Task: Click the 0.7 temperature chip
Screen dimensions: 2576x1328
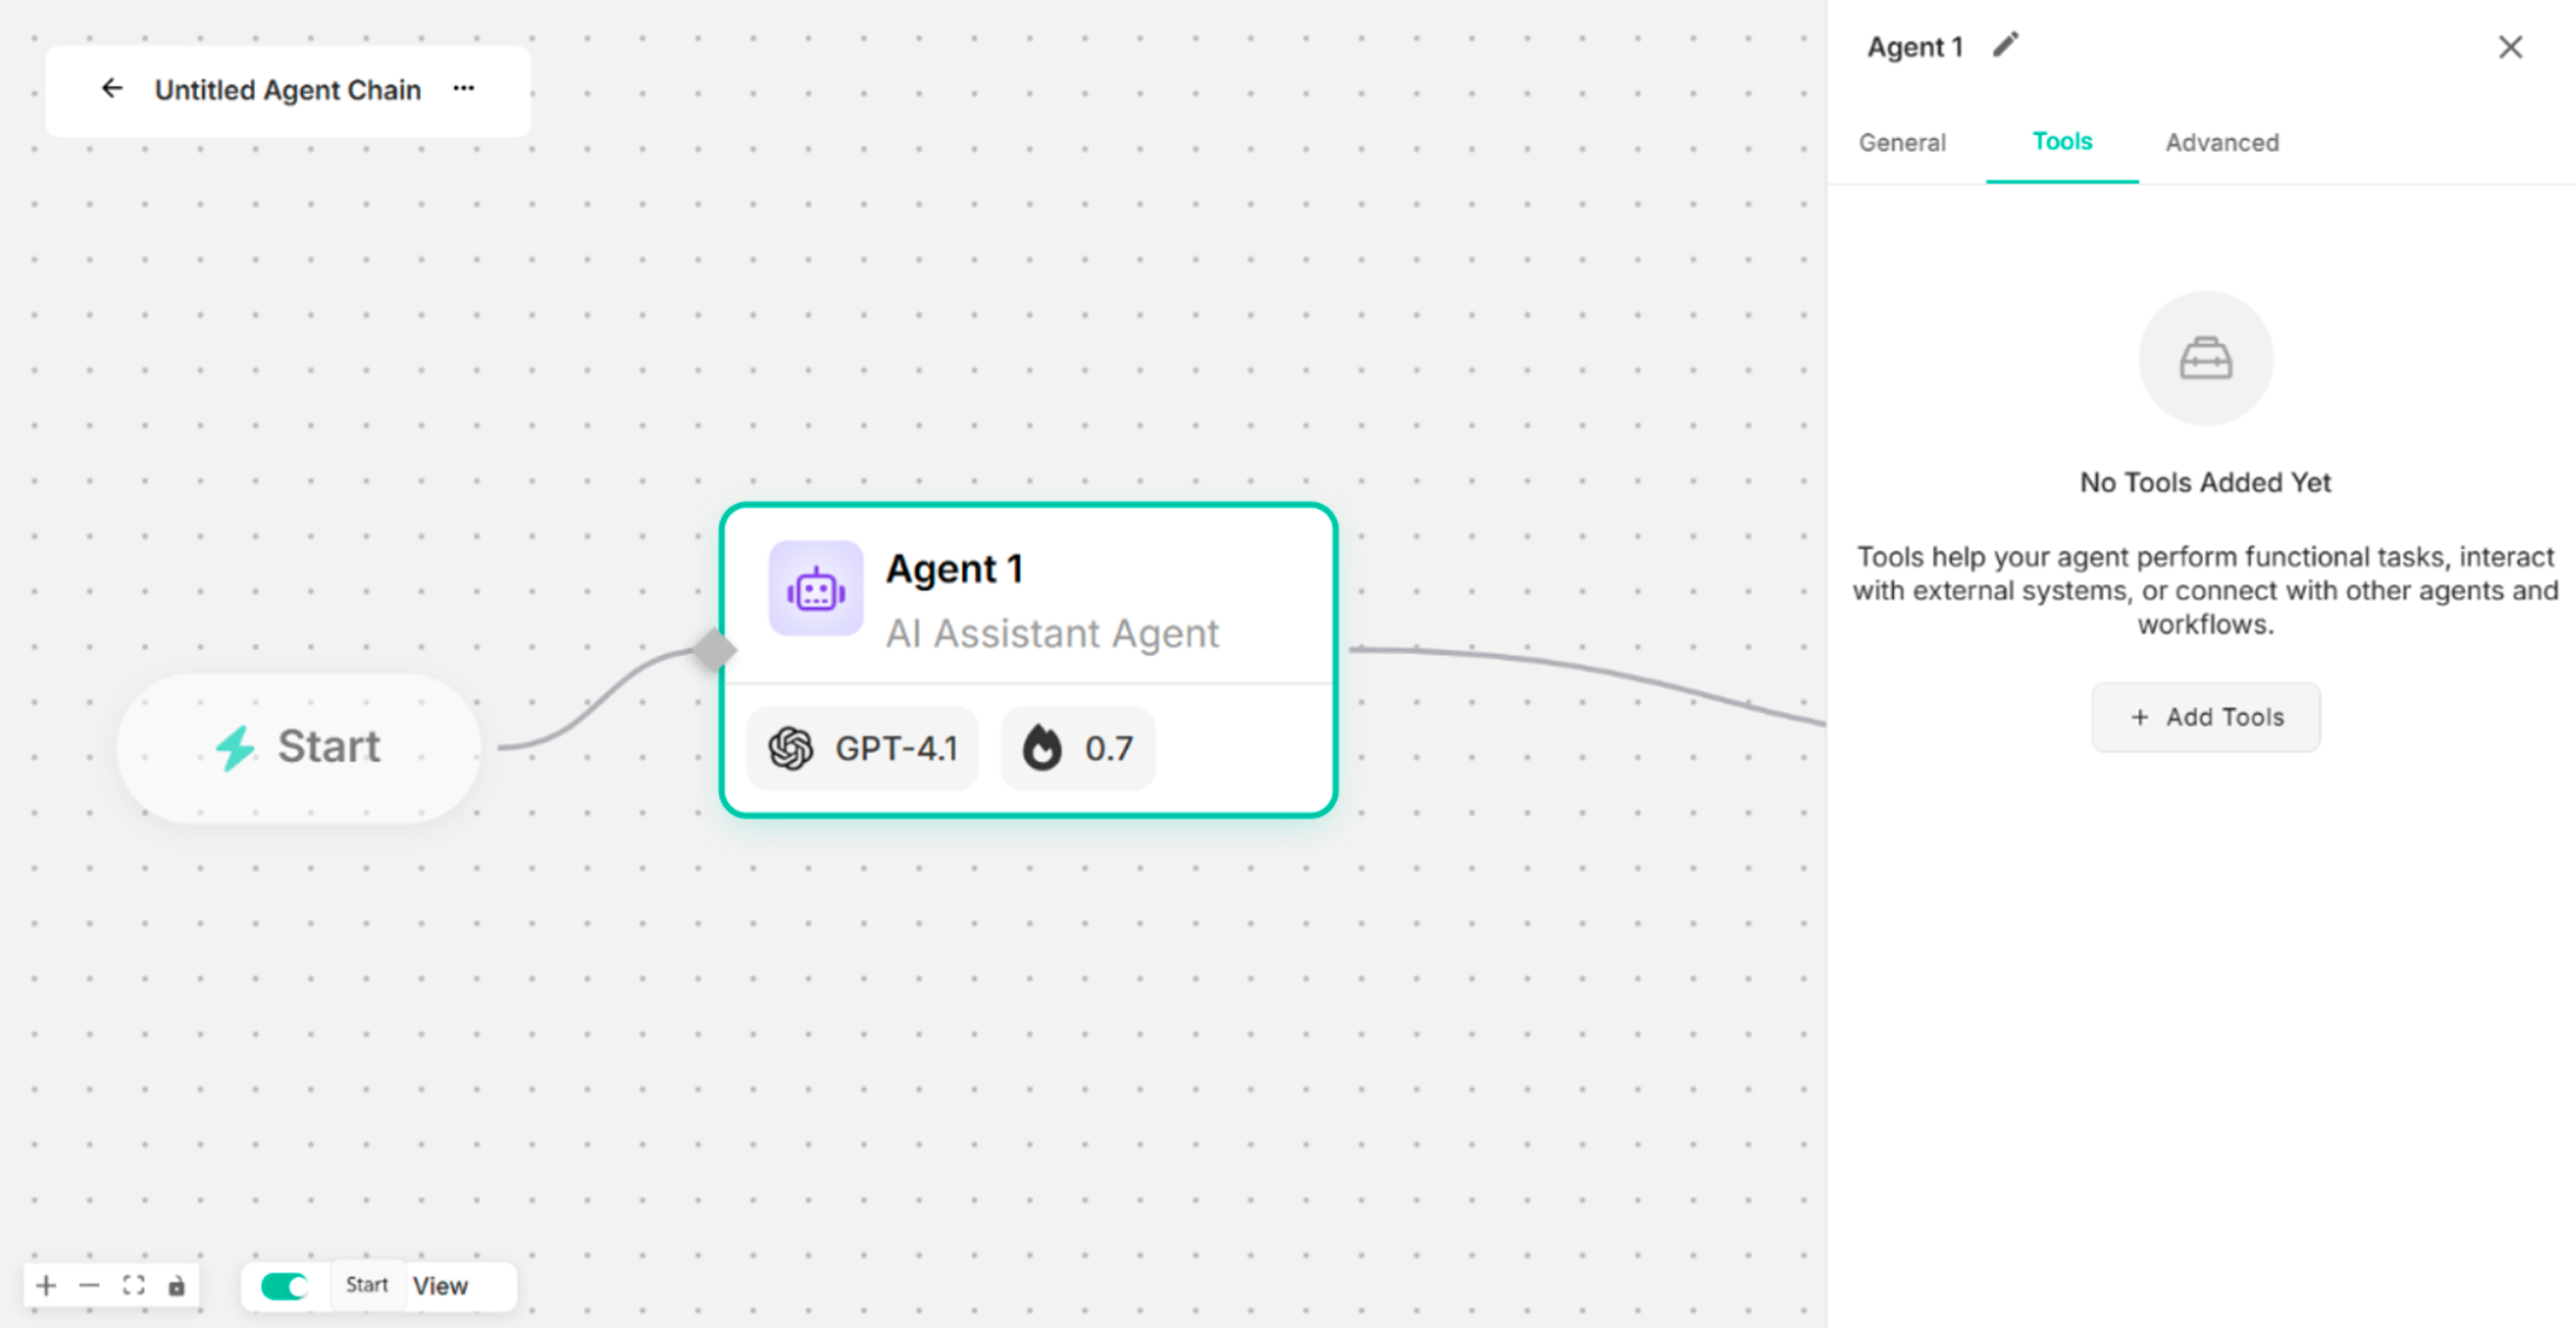Action: 1078,748
